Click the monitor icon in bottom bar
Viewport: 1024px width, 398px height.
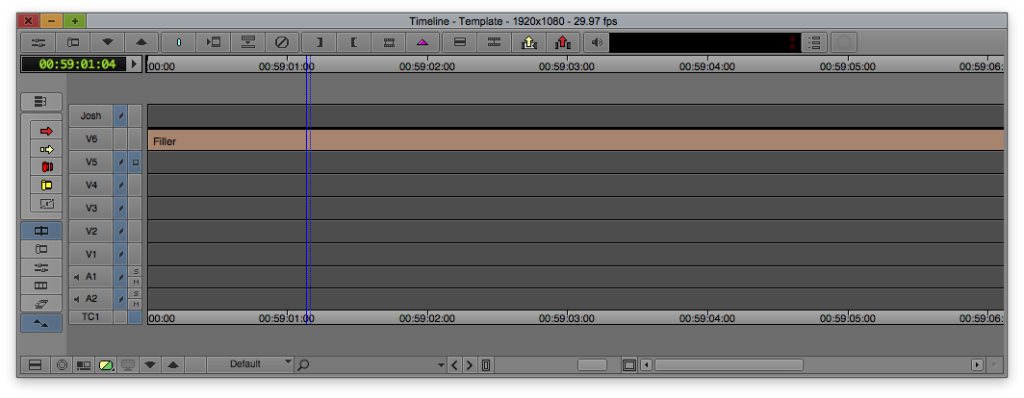coord(128,365)
